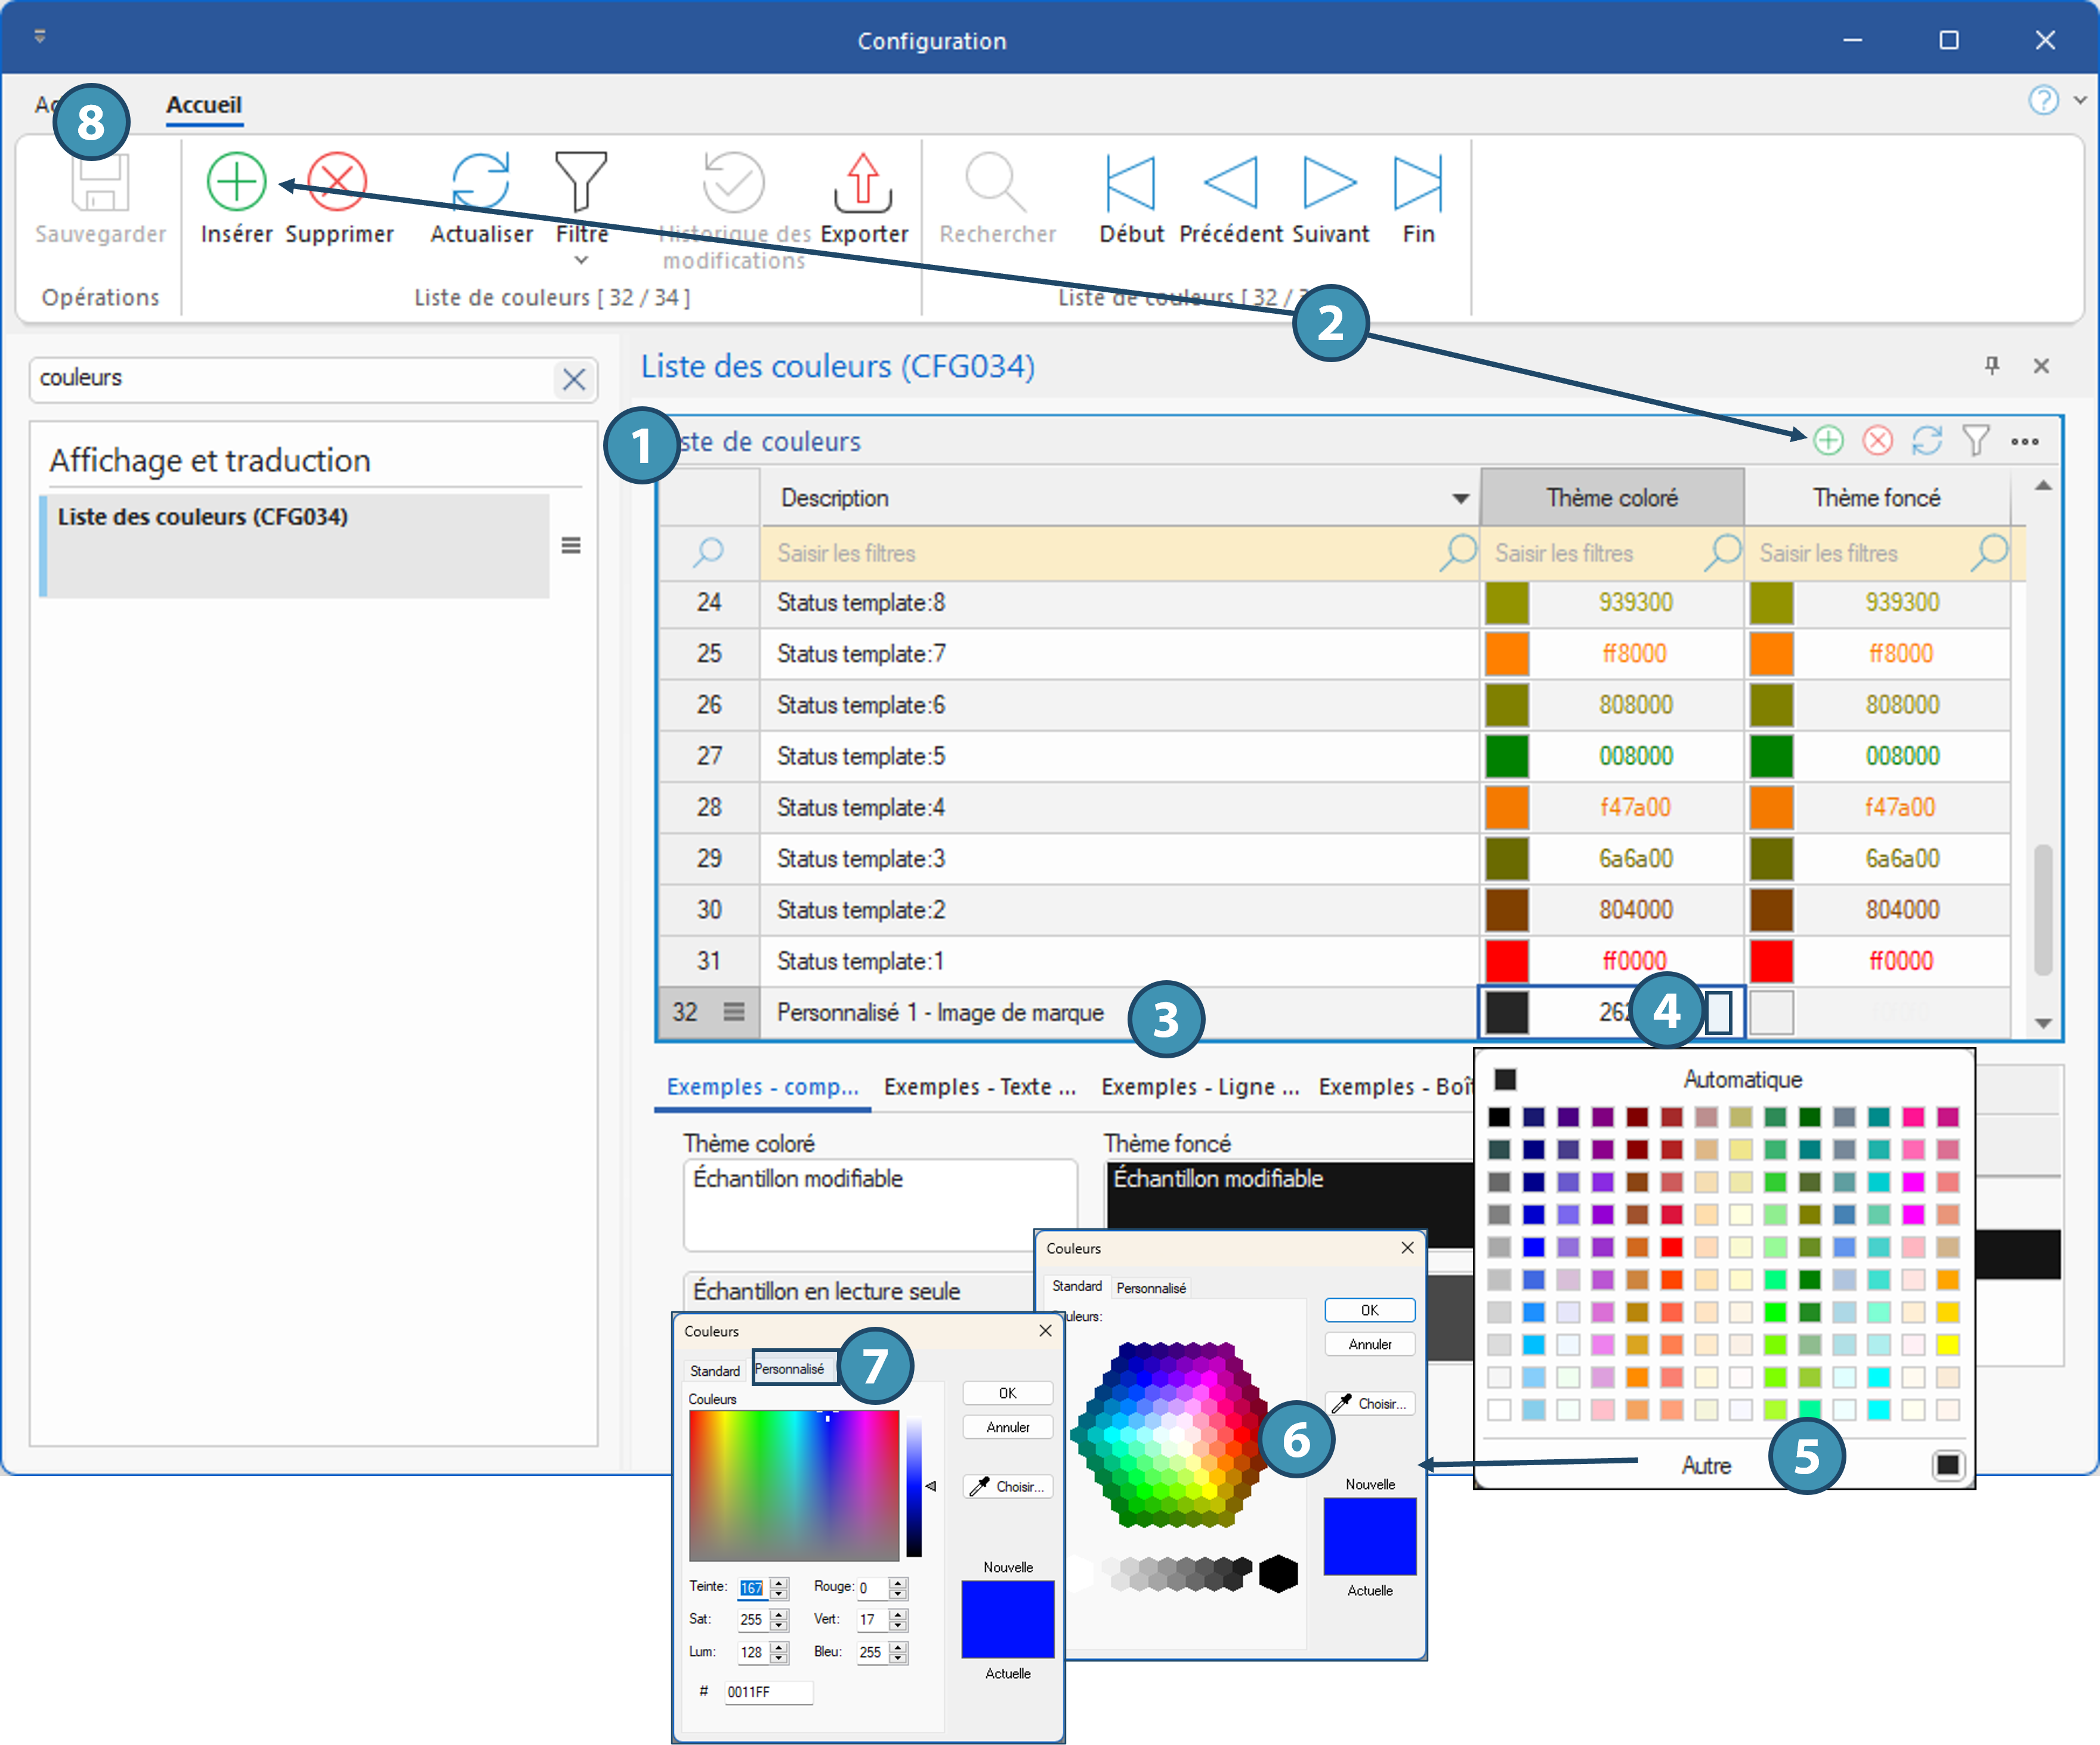Click eyedropper Choisir in front Couleurs dialog
This screenshot has width=2100, height=1745.
click(x=1008, y=1486)
